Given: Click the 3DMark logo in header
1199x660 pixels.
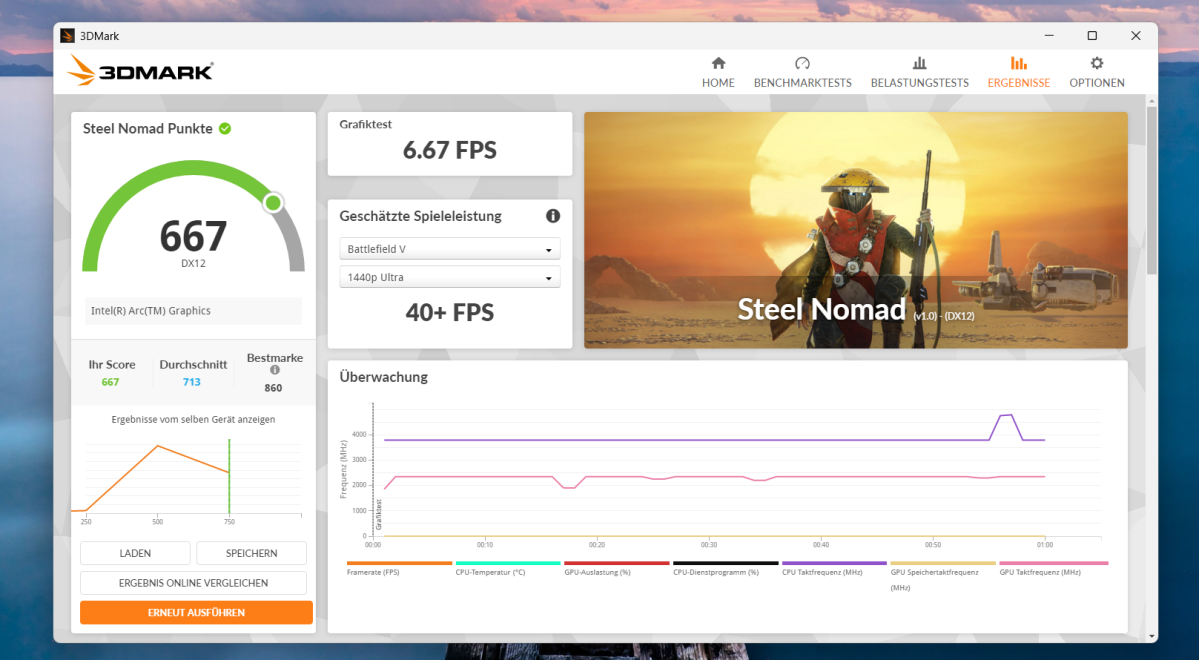Looking at the screenshot, I should 140,71.
